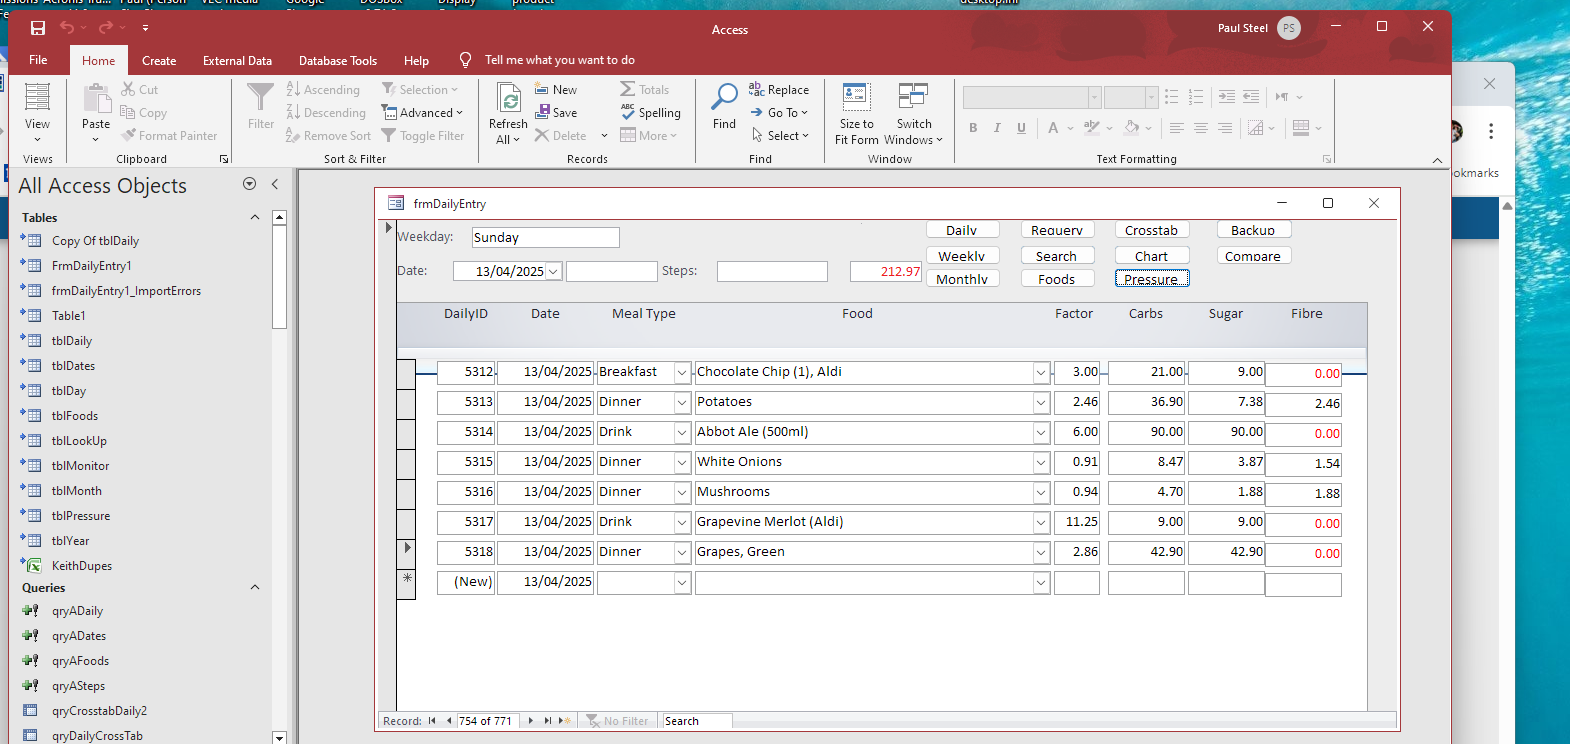Click the Size to Fit Form icon
Screen dimensions: 1570x744
pos(856,97)
